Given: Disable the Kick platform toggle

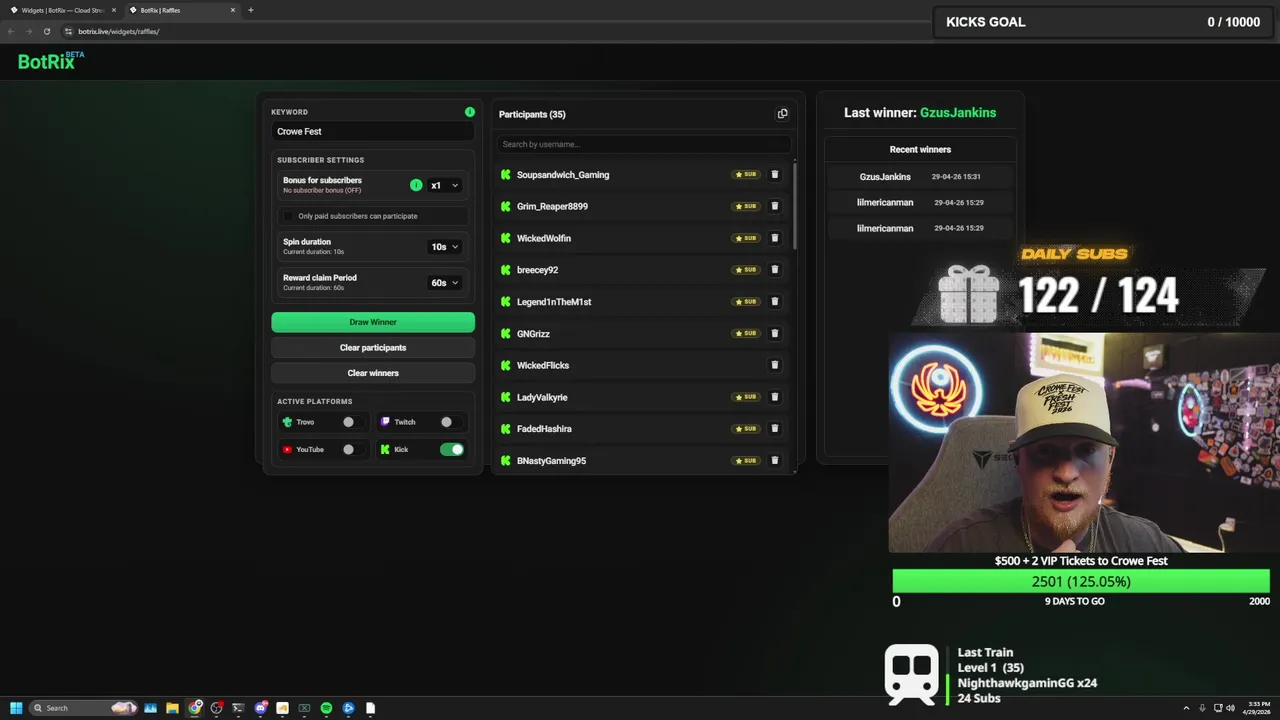Looking at the screenshot, I should click(452, 449).
